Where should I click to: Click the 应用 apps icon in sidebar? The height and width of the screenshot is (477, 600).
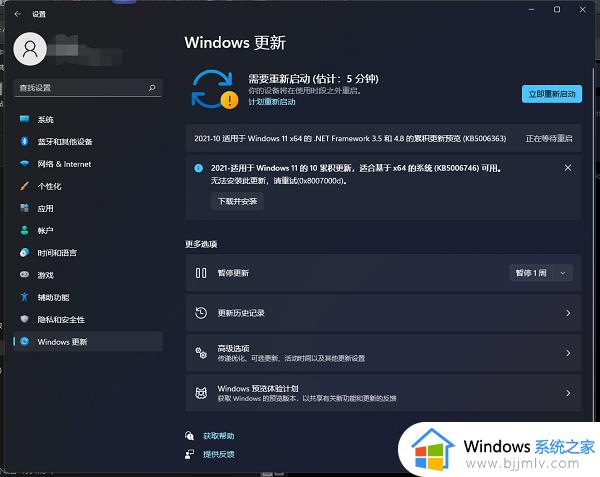click(x=24, y=208)
